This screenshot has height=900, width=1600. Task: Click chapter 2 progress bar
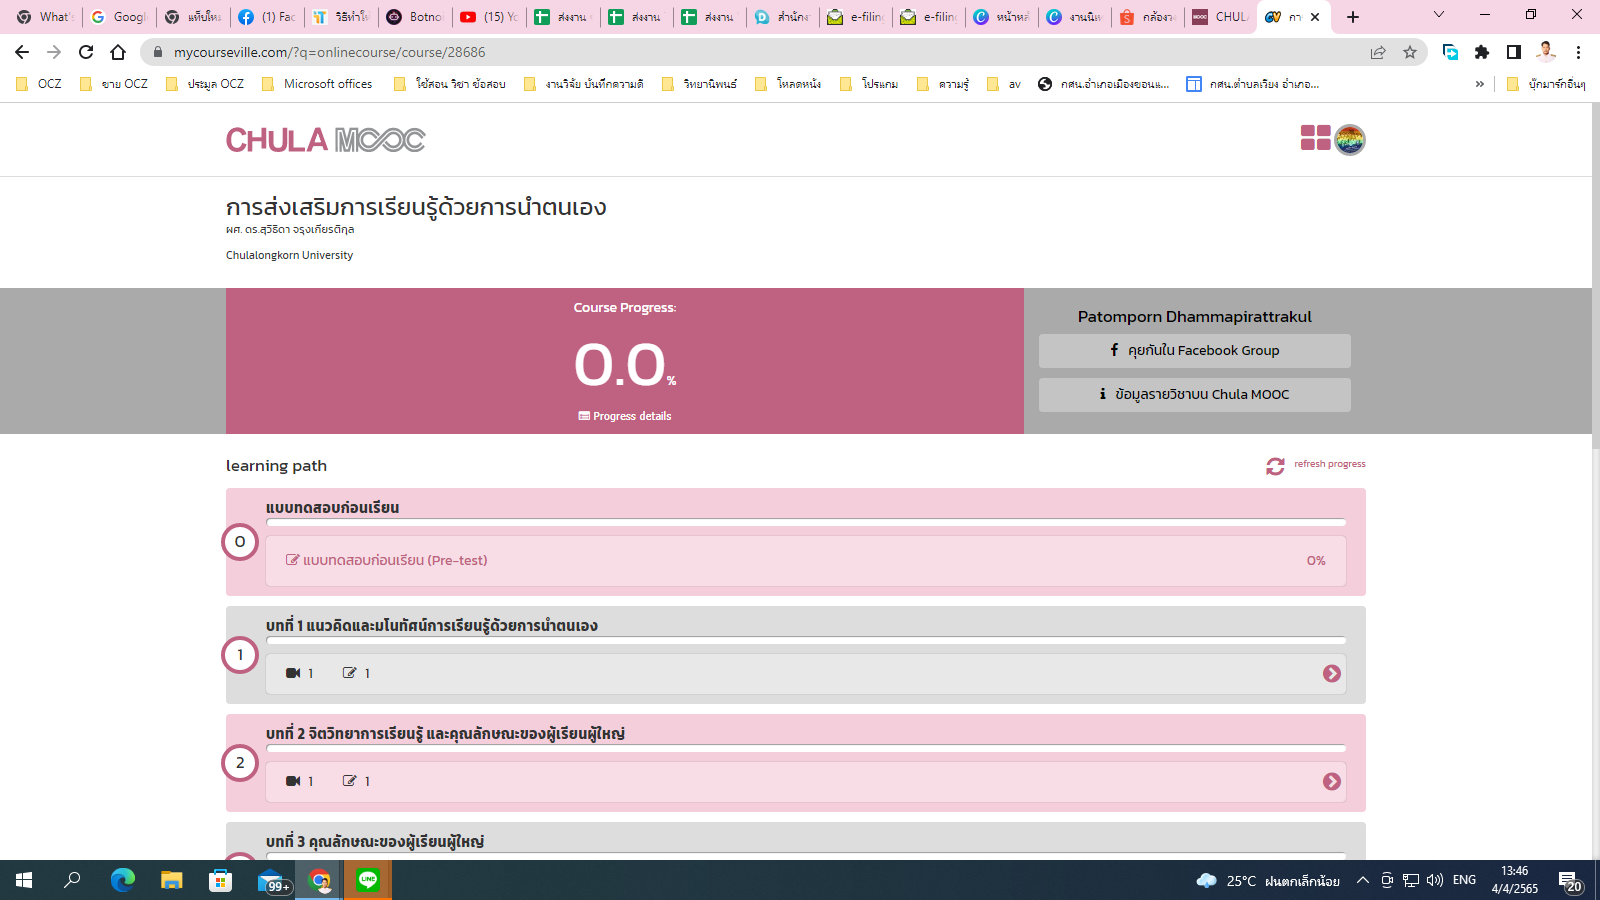pyautogui.click(x=806, y=748)
